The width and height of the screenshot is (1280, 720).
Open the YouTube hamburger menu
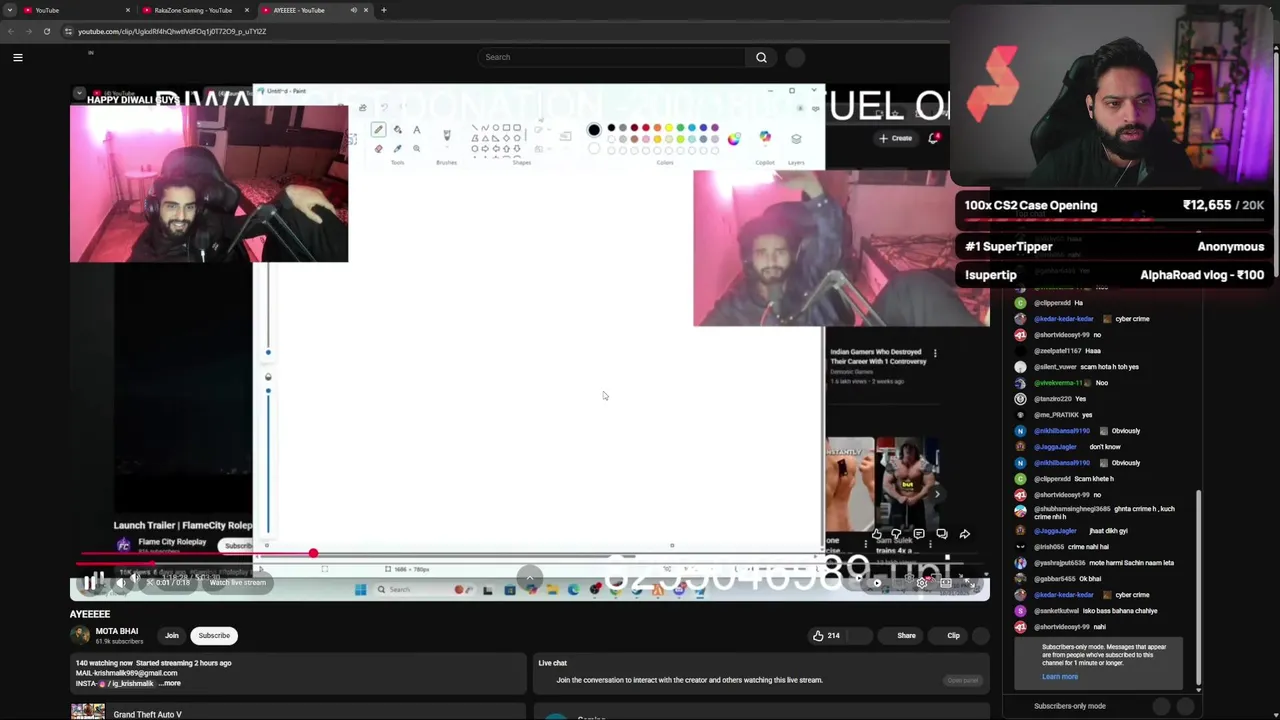(17, 57)
